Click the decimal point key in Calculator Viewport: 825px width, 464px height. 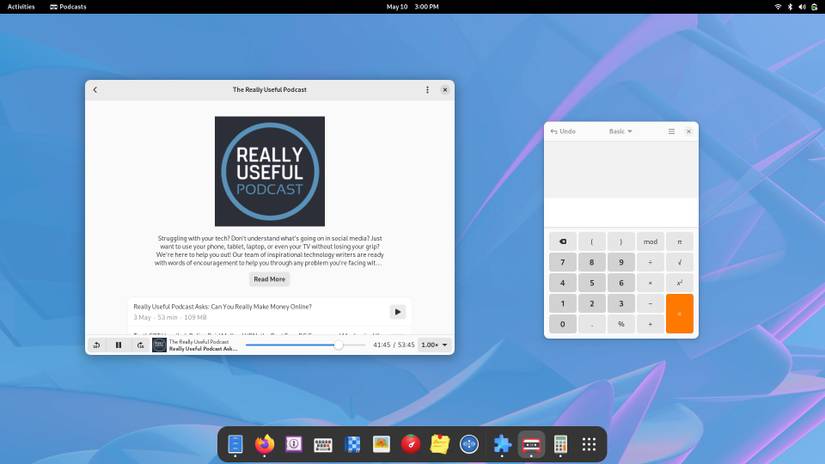coord(592,324)
